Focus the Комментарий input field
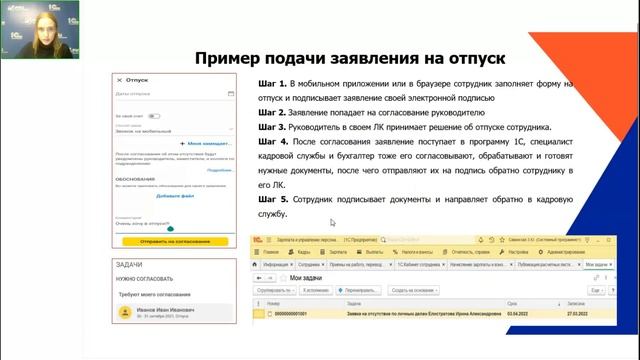 click(x=175, y=224)
